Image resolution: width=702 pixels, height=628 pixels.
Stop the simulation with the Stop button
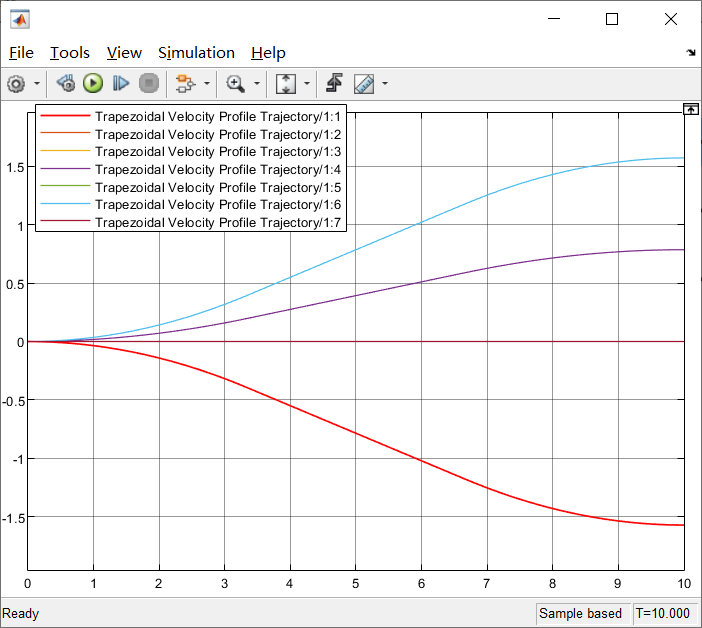[149, 83]
